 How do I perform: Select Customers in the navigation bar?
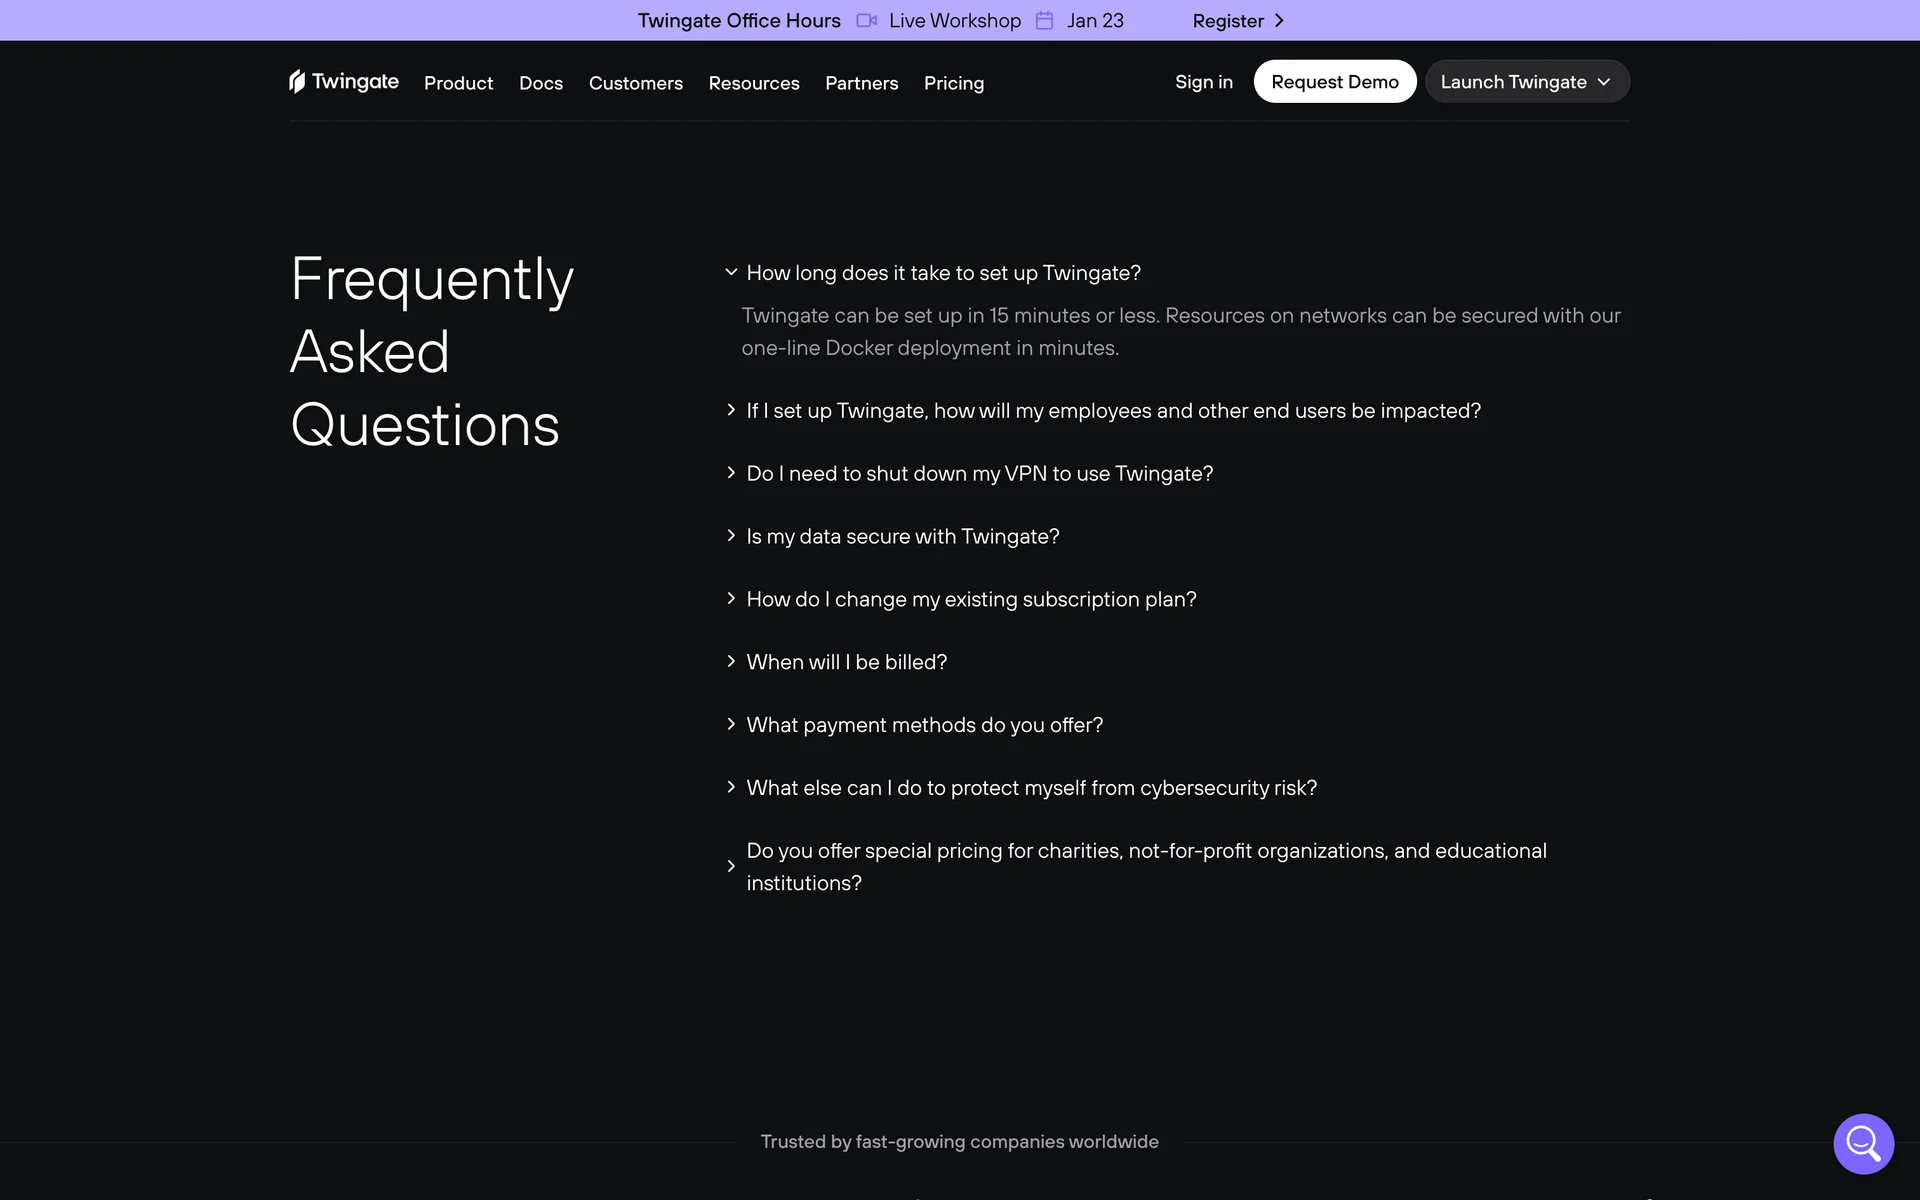[636, 83]
